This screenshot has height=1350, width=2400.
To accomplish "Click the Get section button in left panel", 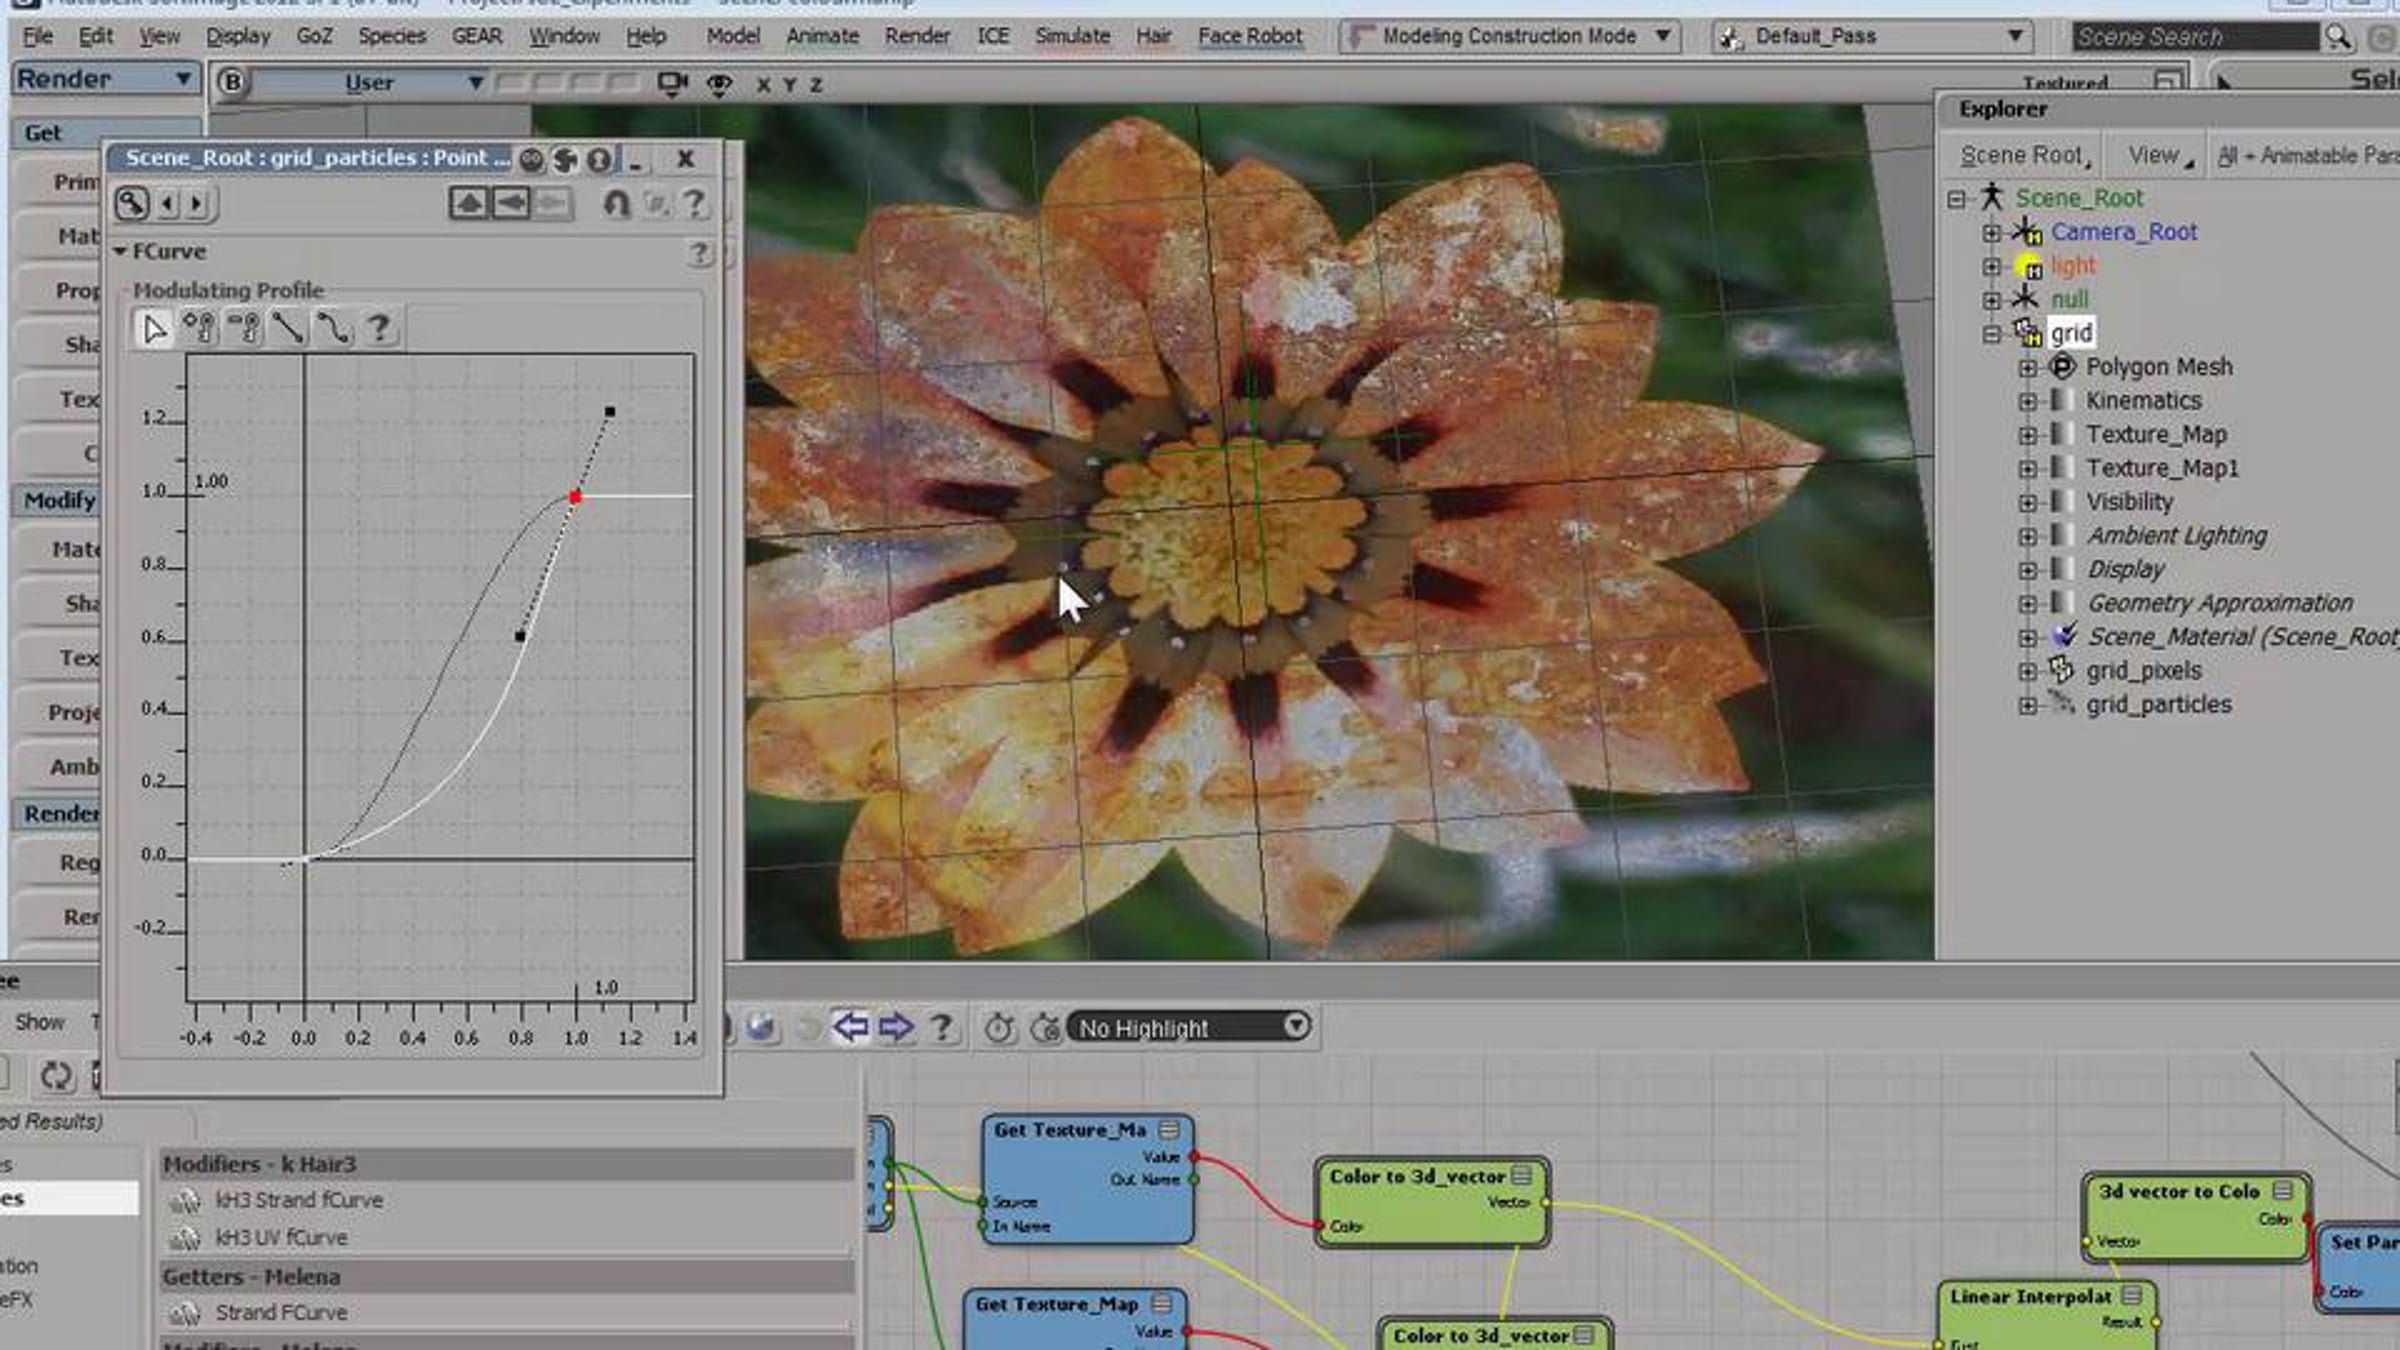I will point(105,133).
